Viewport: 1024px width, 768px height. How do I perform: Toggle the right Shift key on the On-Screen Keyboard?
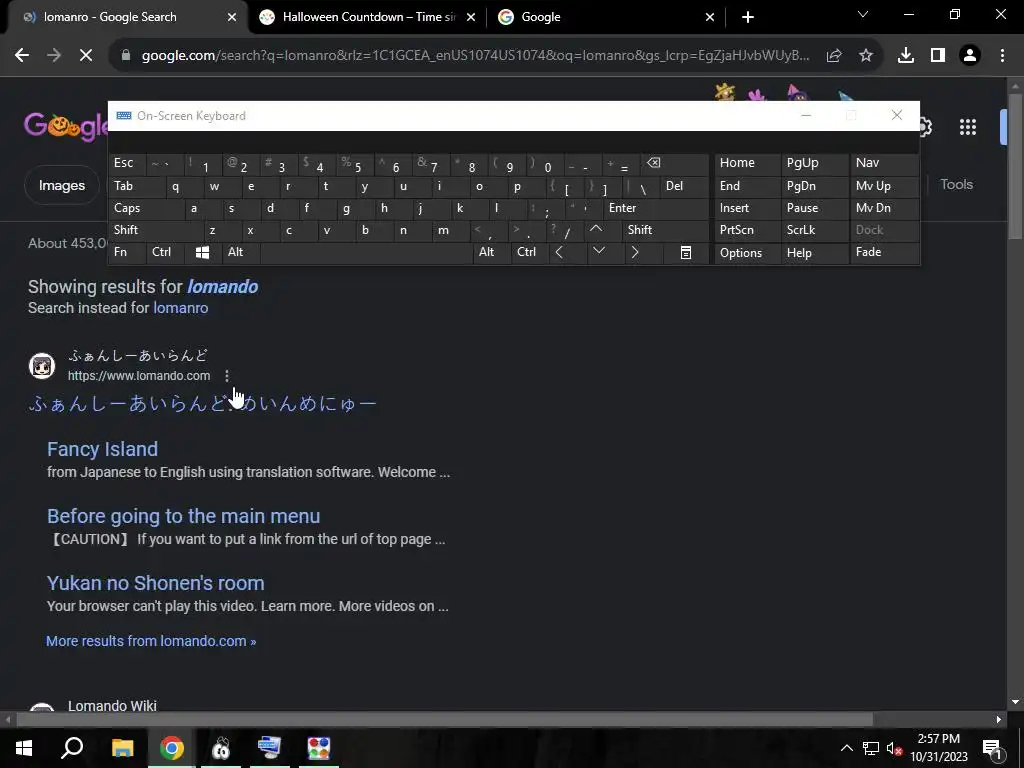[665, 230]
